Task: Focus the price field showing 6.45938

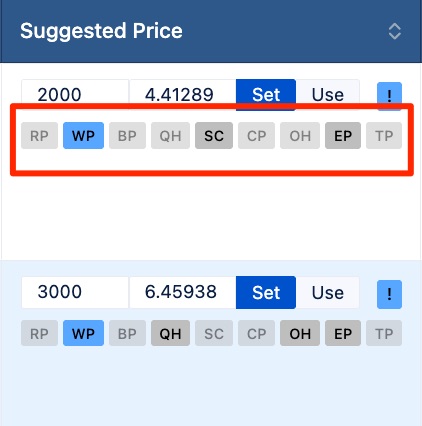Action: pyautogui.click(x=183, y=292)
